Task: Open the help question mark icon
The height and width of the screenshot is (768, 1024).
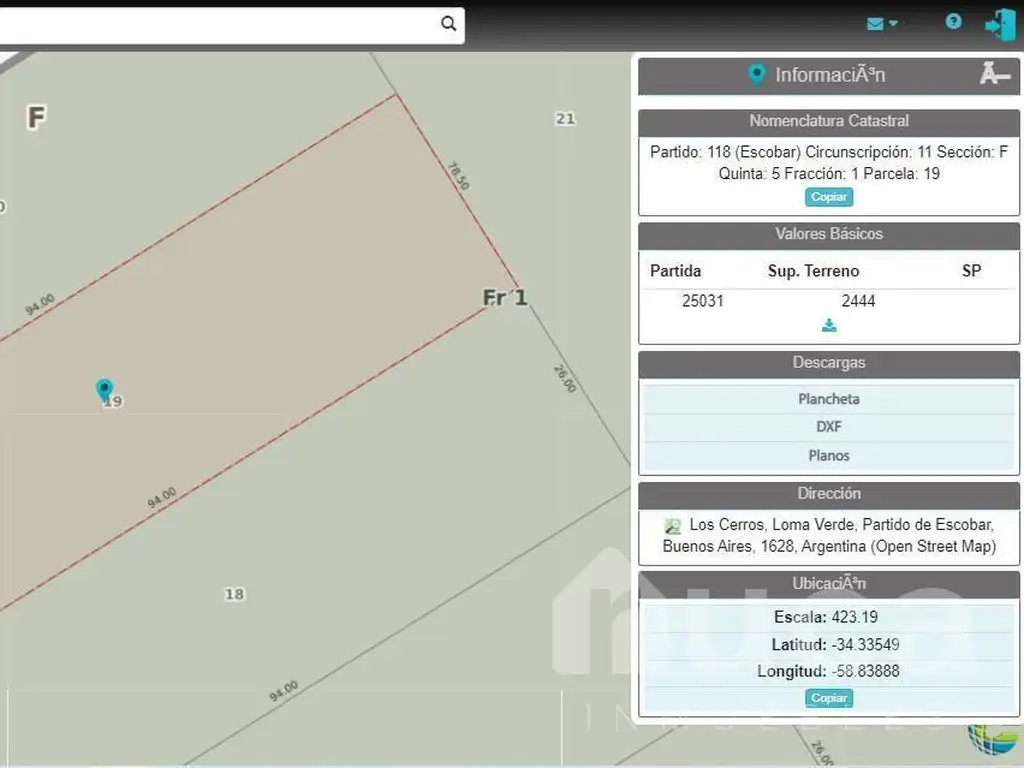Action: point(953,22)
